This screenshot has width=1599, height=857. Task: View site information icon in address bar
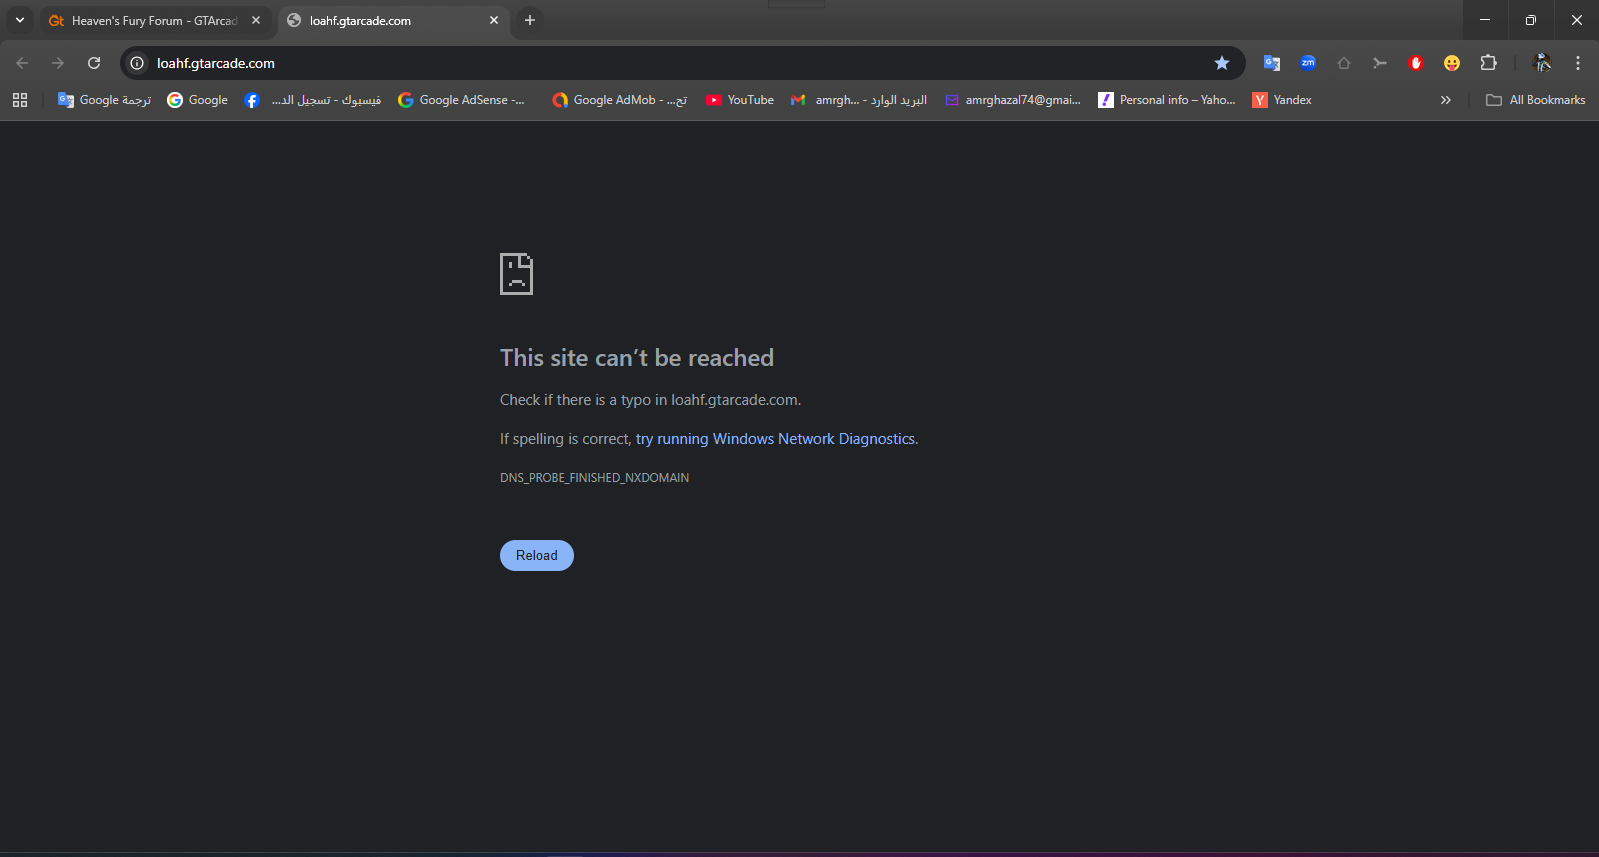click(138, 63)
